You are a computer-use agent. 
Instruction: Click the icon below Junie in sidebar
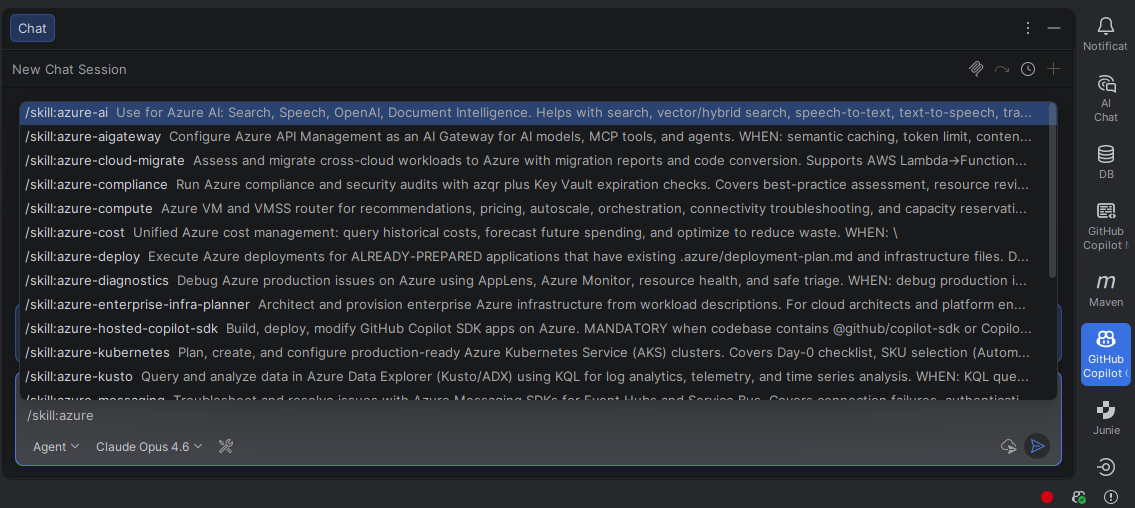1105,467
